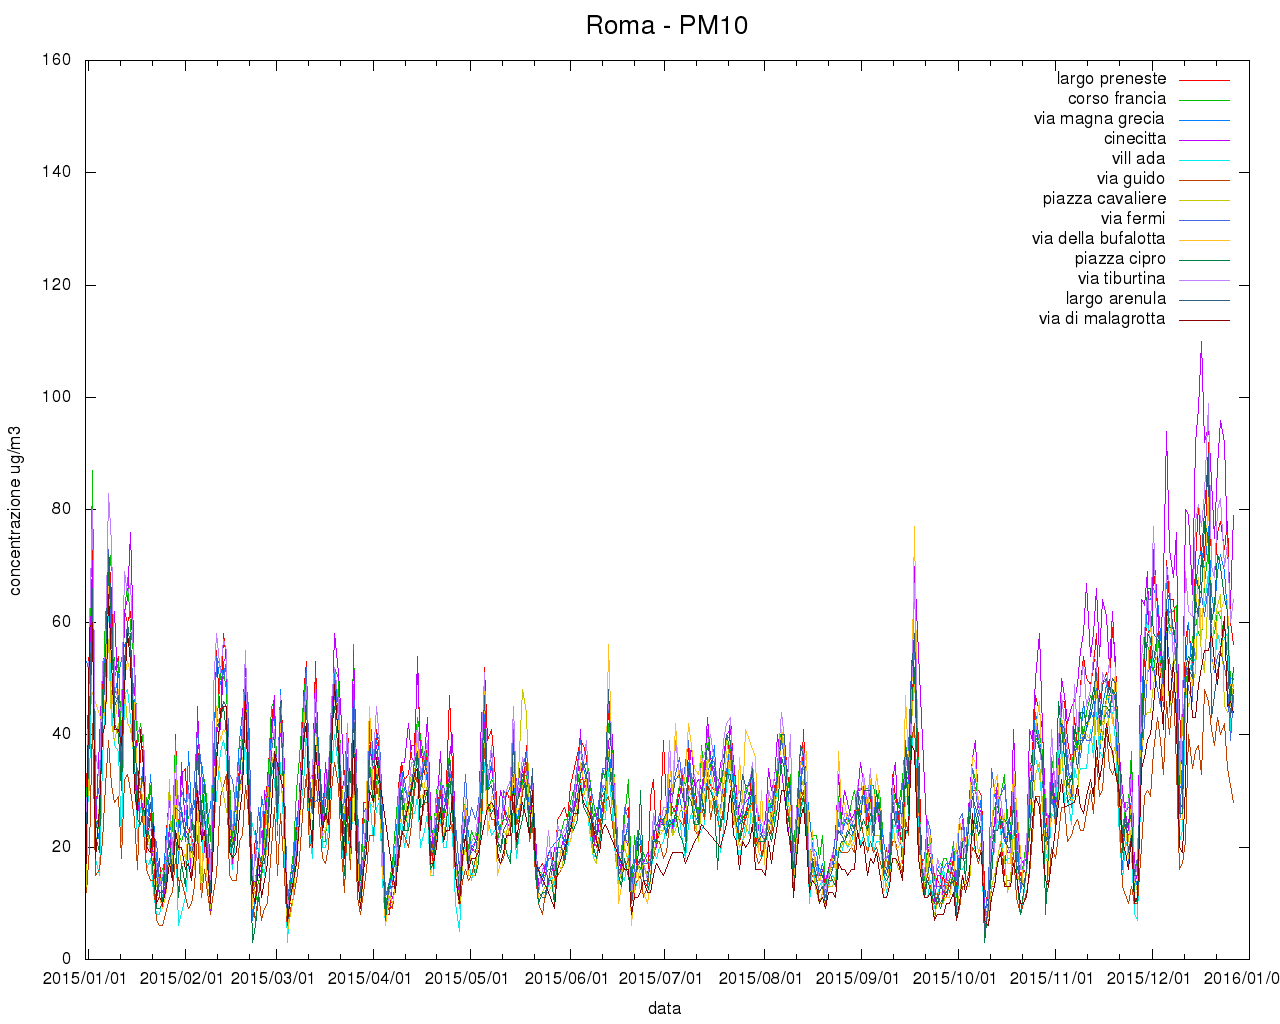Click the "via tiburtina" legend label
This screenshot has height=1024, width=1280.
(x=1121, y=278)
